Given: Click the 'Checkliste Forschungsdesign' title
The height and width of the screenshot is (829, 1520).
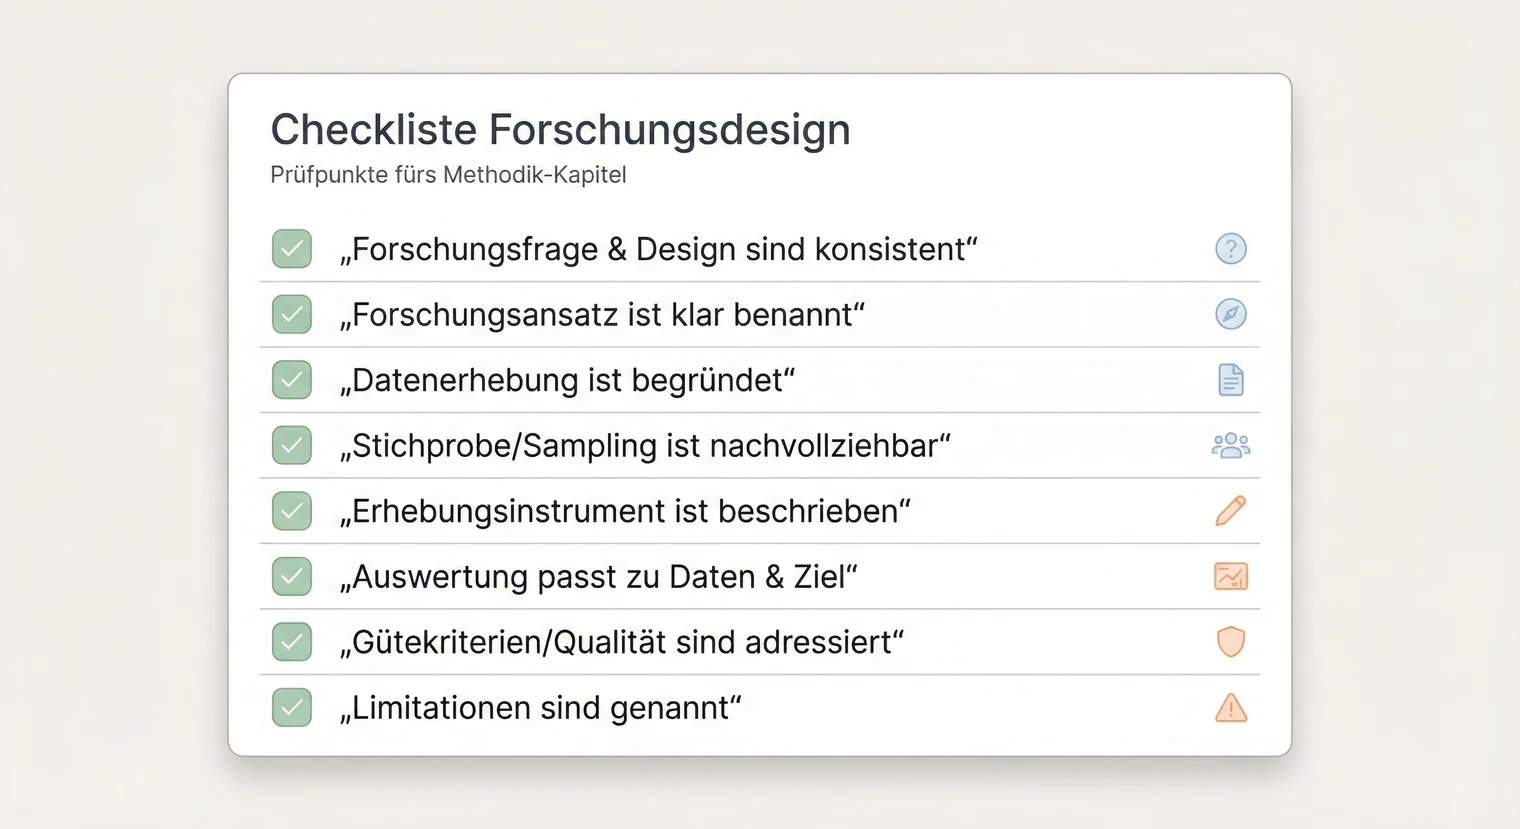Looking at the screenshot, I should pyautogui.click(x=560, y=129).
